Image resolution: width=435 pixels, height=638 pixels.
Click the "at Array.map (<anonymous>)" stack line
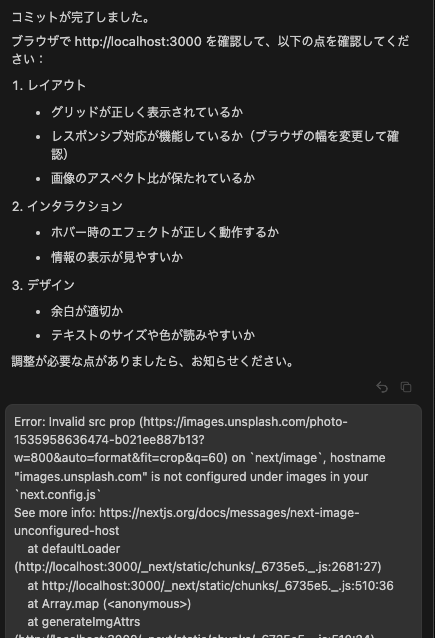click(109, 604)
